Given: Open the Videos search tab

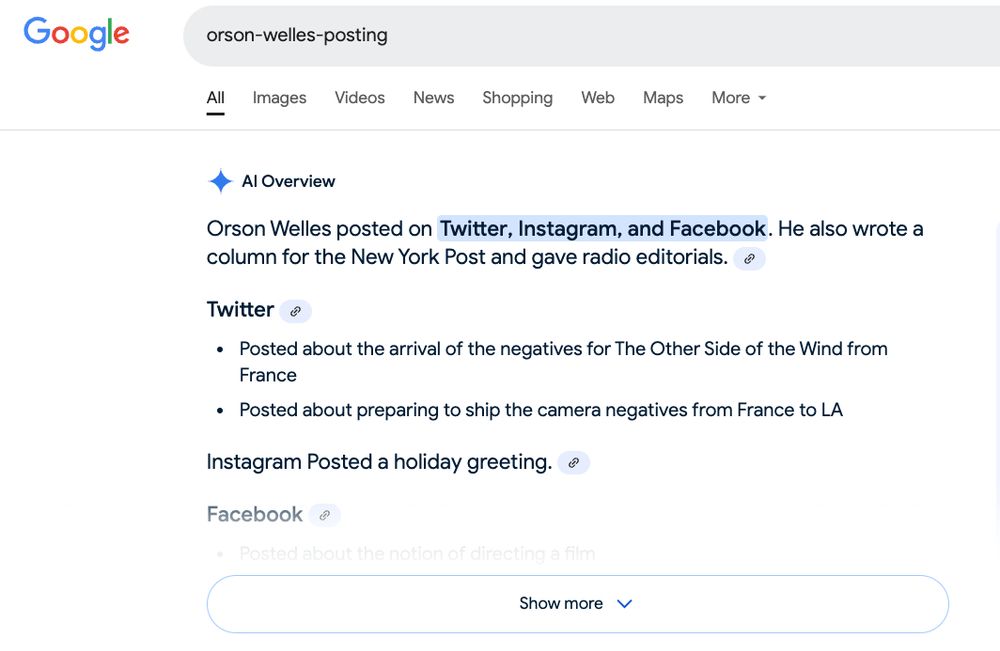Looking at the screenshot, I should (x=359, y=98).
